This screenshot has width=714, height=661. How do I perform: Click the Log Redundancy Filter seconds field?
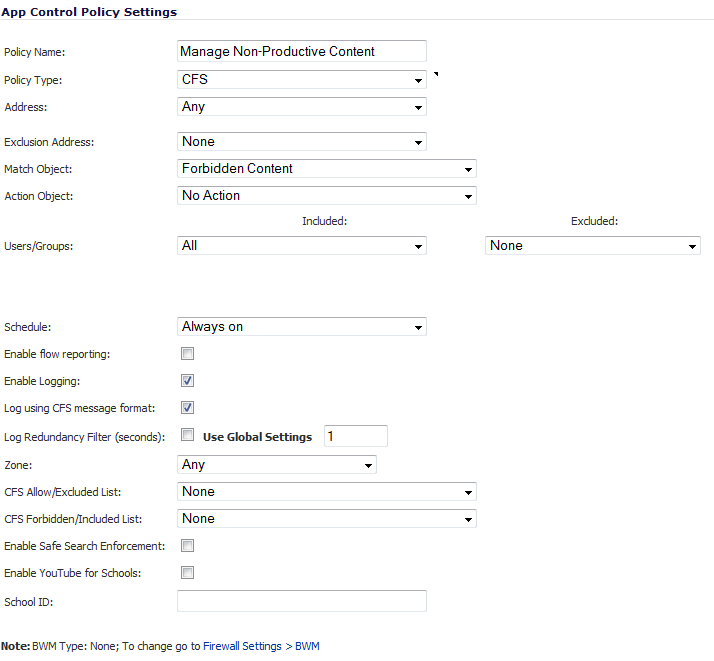click(x=356, y=436)
